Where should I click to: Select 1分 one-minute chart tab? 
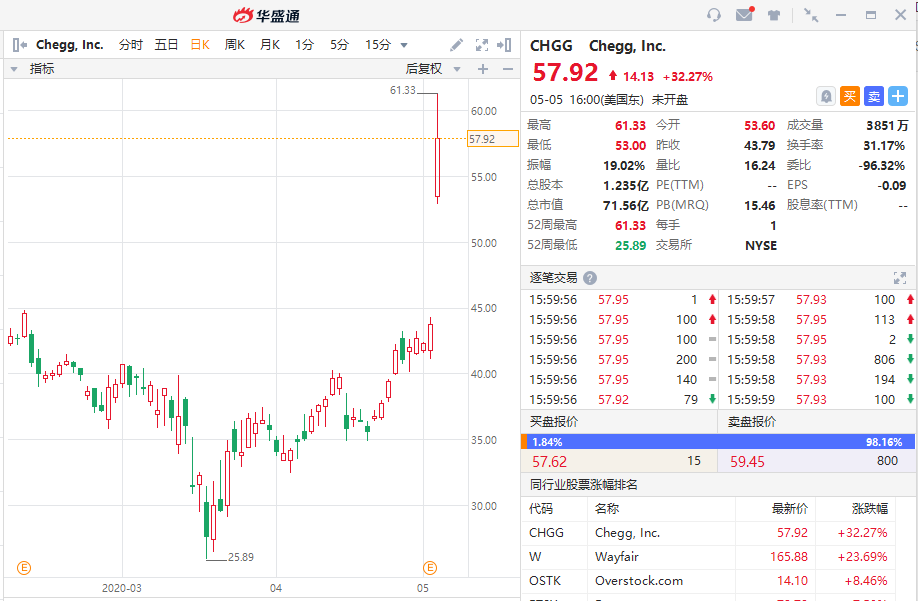pos(304,45)
